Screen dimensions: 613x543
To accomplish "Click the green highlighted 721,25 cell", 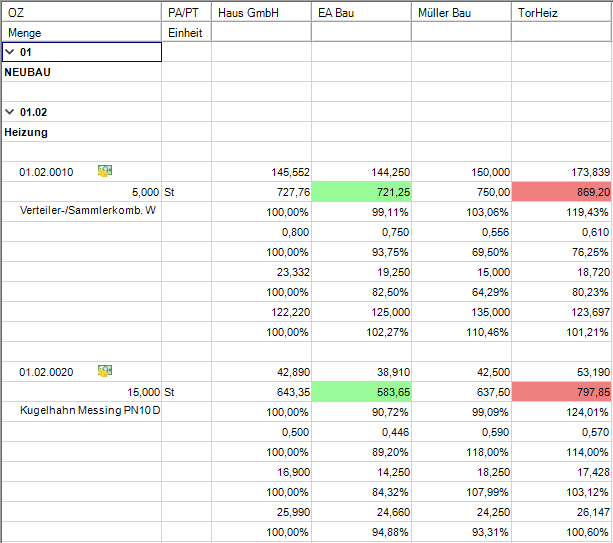I will point(361,192).
